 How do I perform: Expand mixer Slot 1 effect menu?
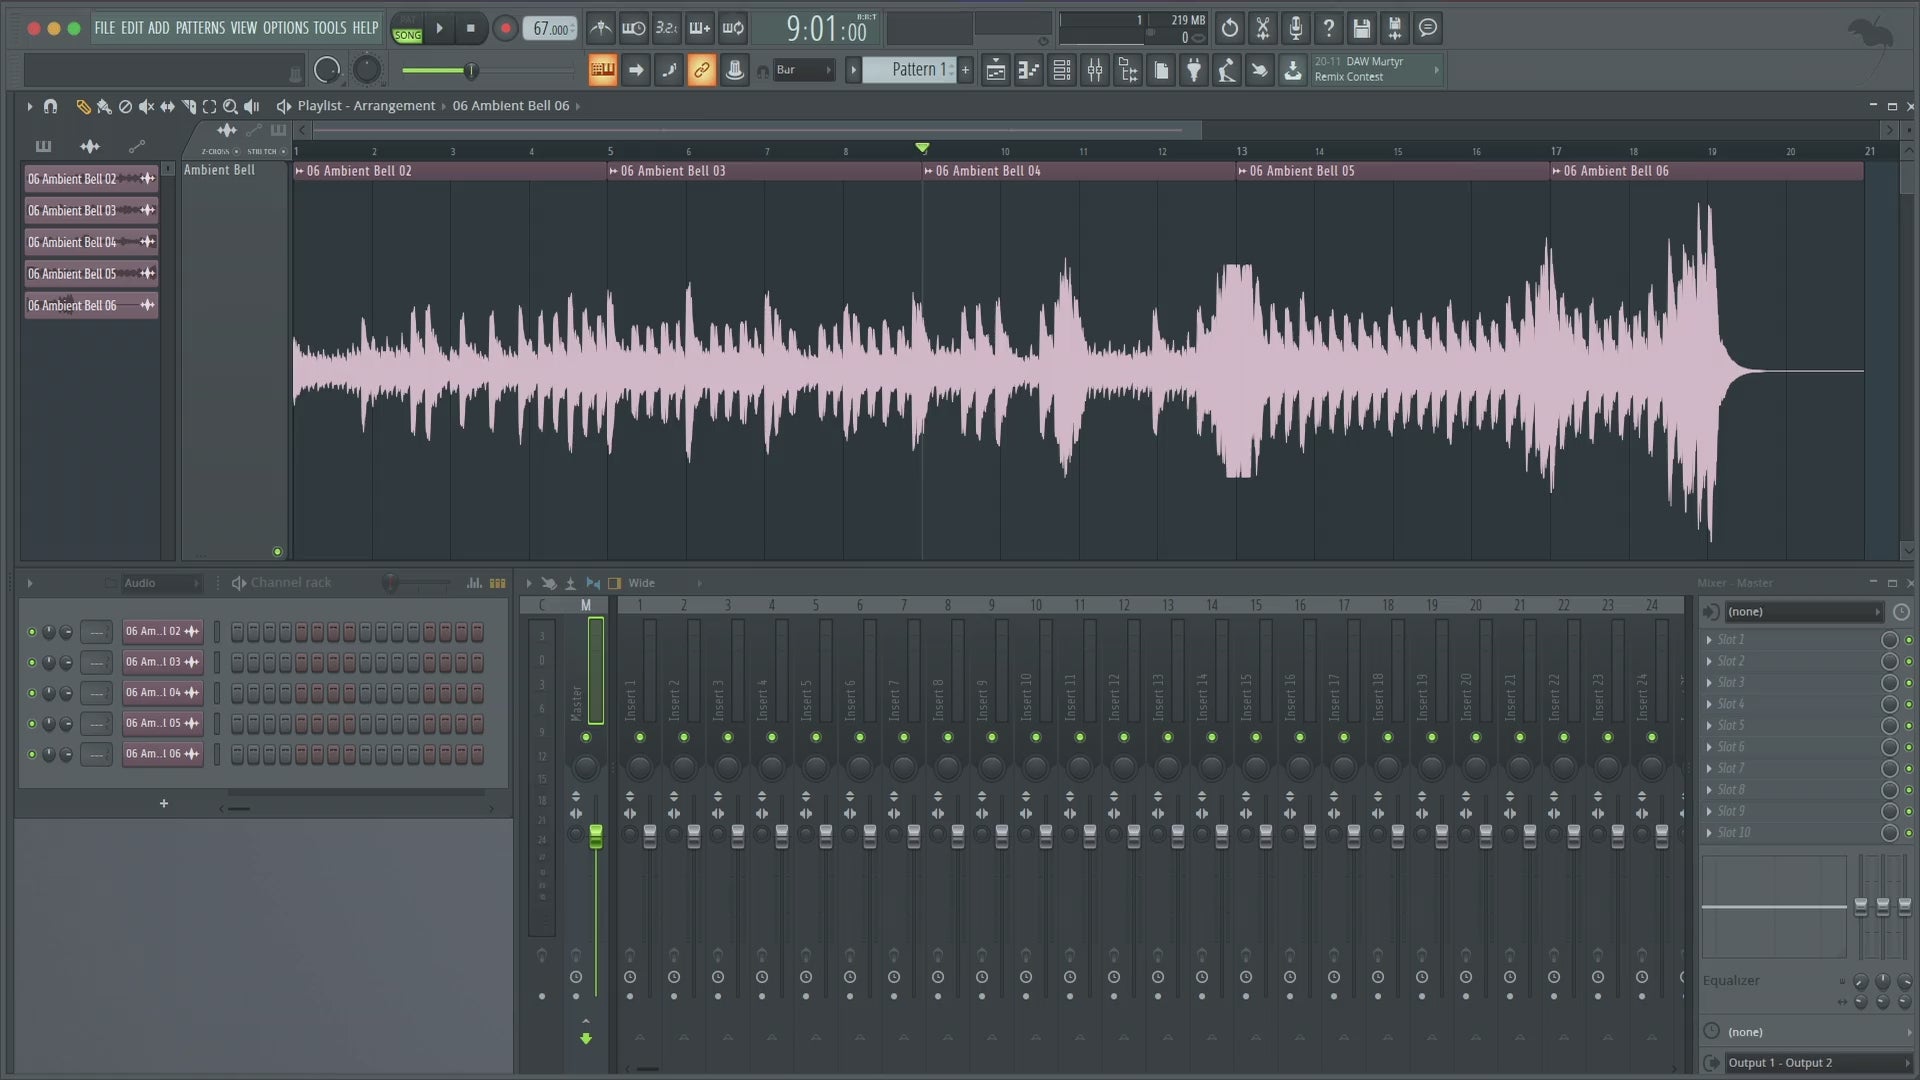1709,640
